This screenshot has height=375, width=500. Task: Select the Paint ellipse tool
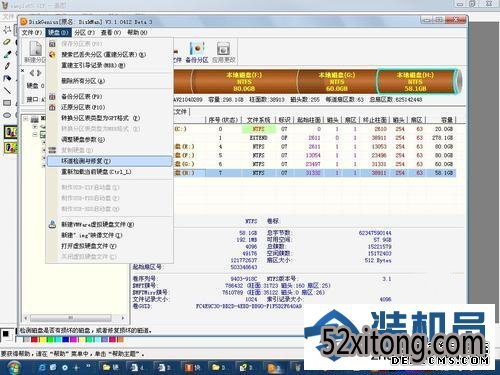(x=7, y=115)
